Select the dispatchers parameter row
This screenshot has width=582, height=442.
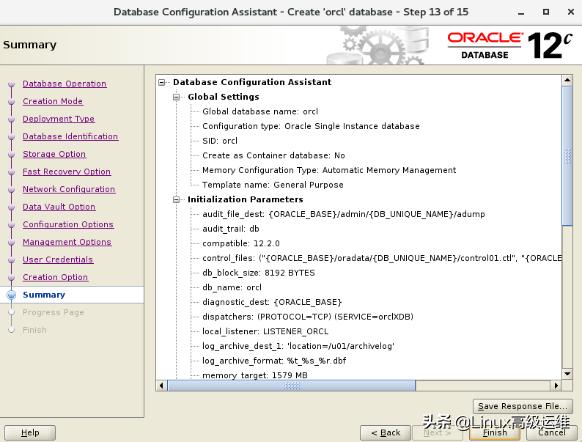308,317
